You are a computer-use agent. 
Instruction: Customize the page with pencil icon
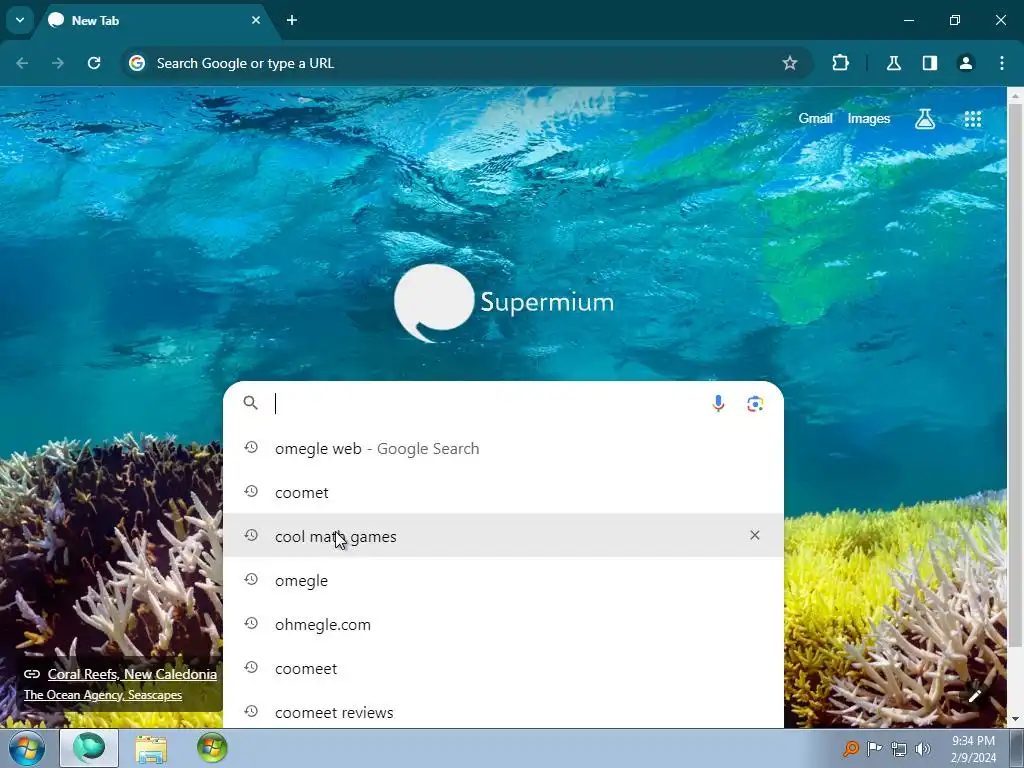pyautogui.click(x=974, y=696)
